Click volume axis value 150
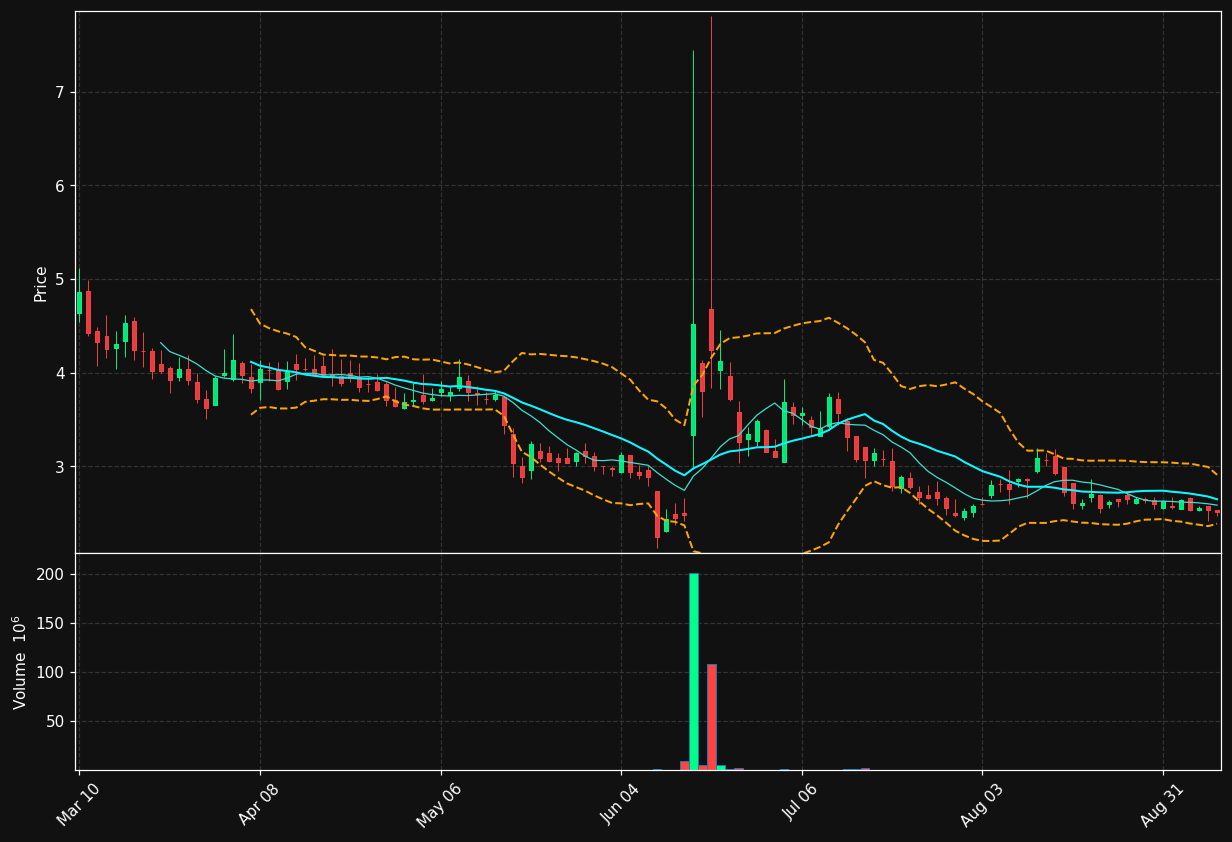 pos(51,624)
